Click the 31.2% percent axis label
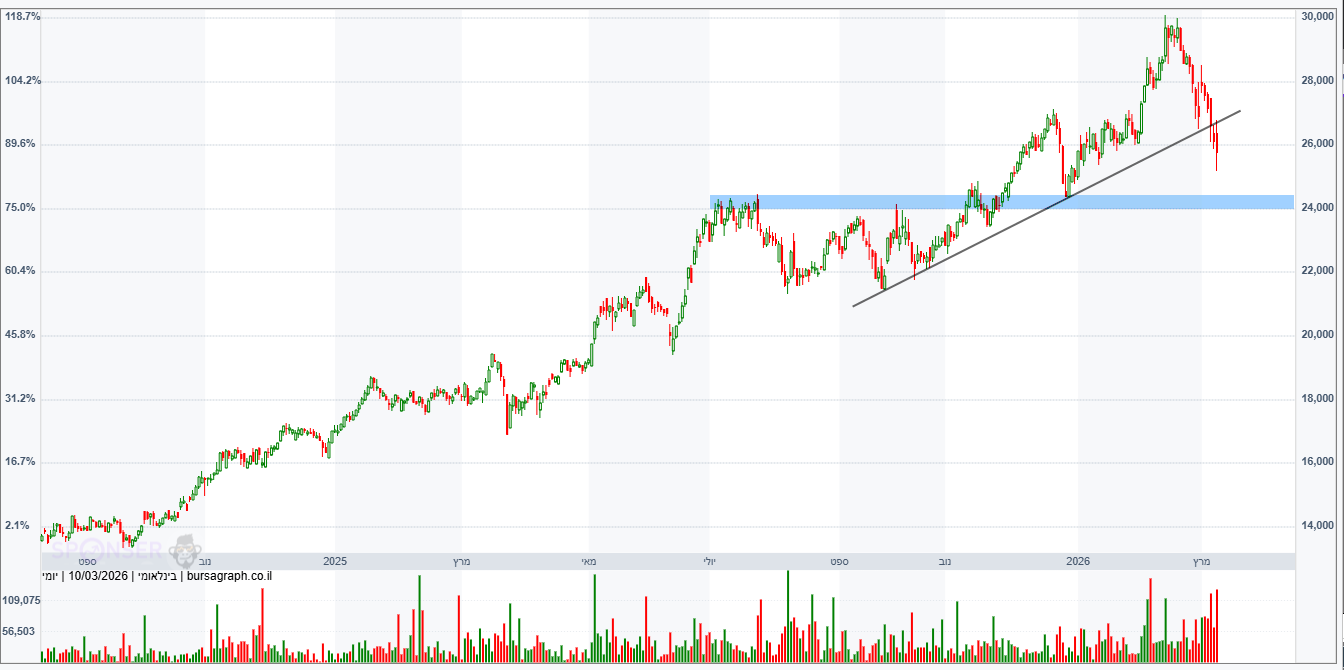The width and height of the screenshot is (1344, 670). 22,399
